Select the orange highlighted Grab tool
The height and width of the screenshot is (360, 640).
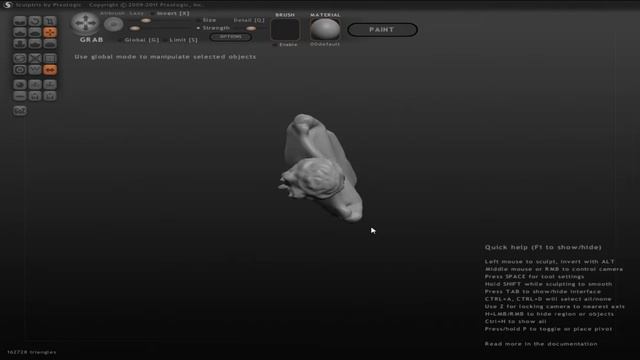tap(50, 32)
